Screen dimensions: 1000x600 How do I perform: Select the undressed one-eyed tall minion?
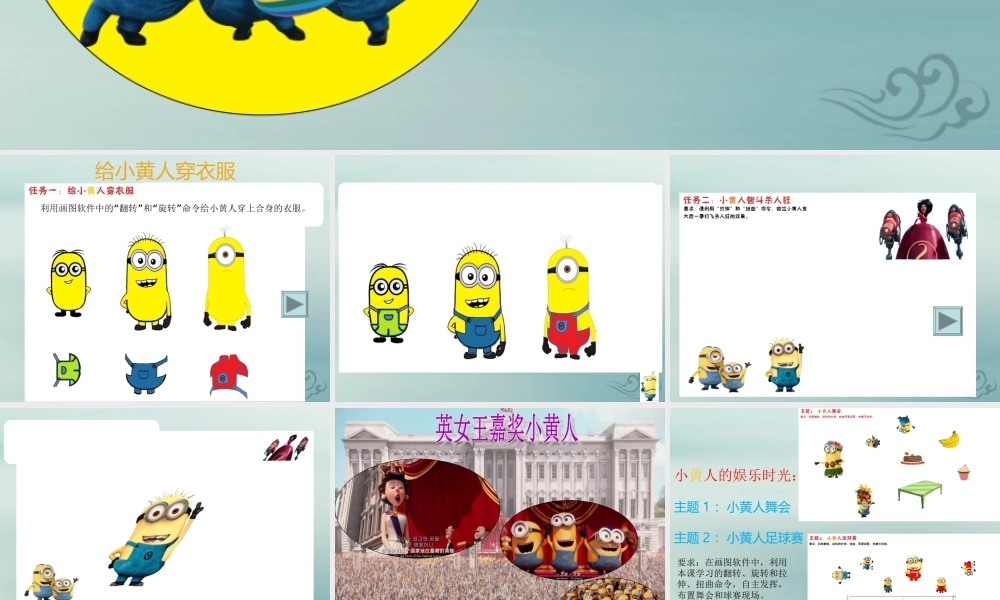[227, 279]
